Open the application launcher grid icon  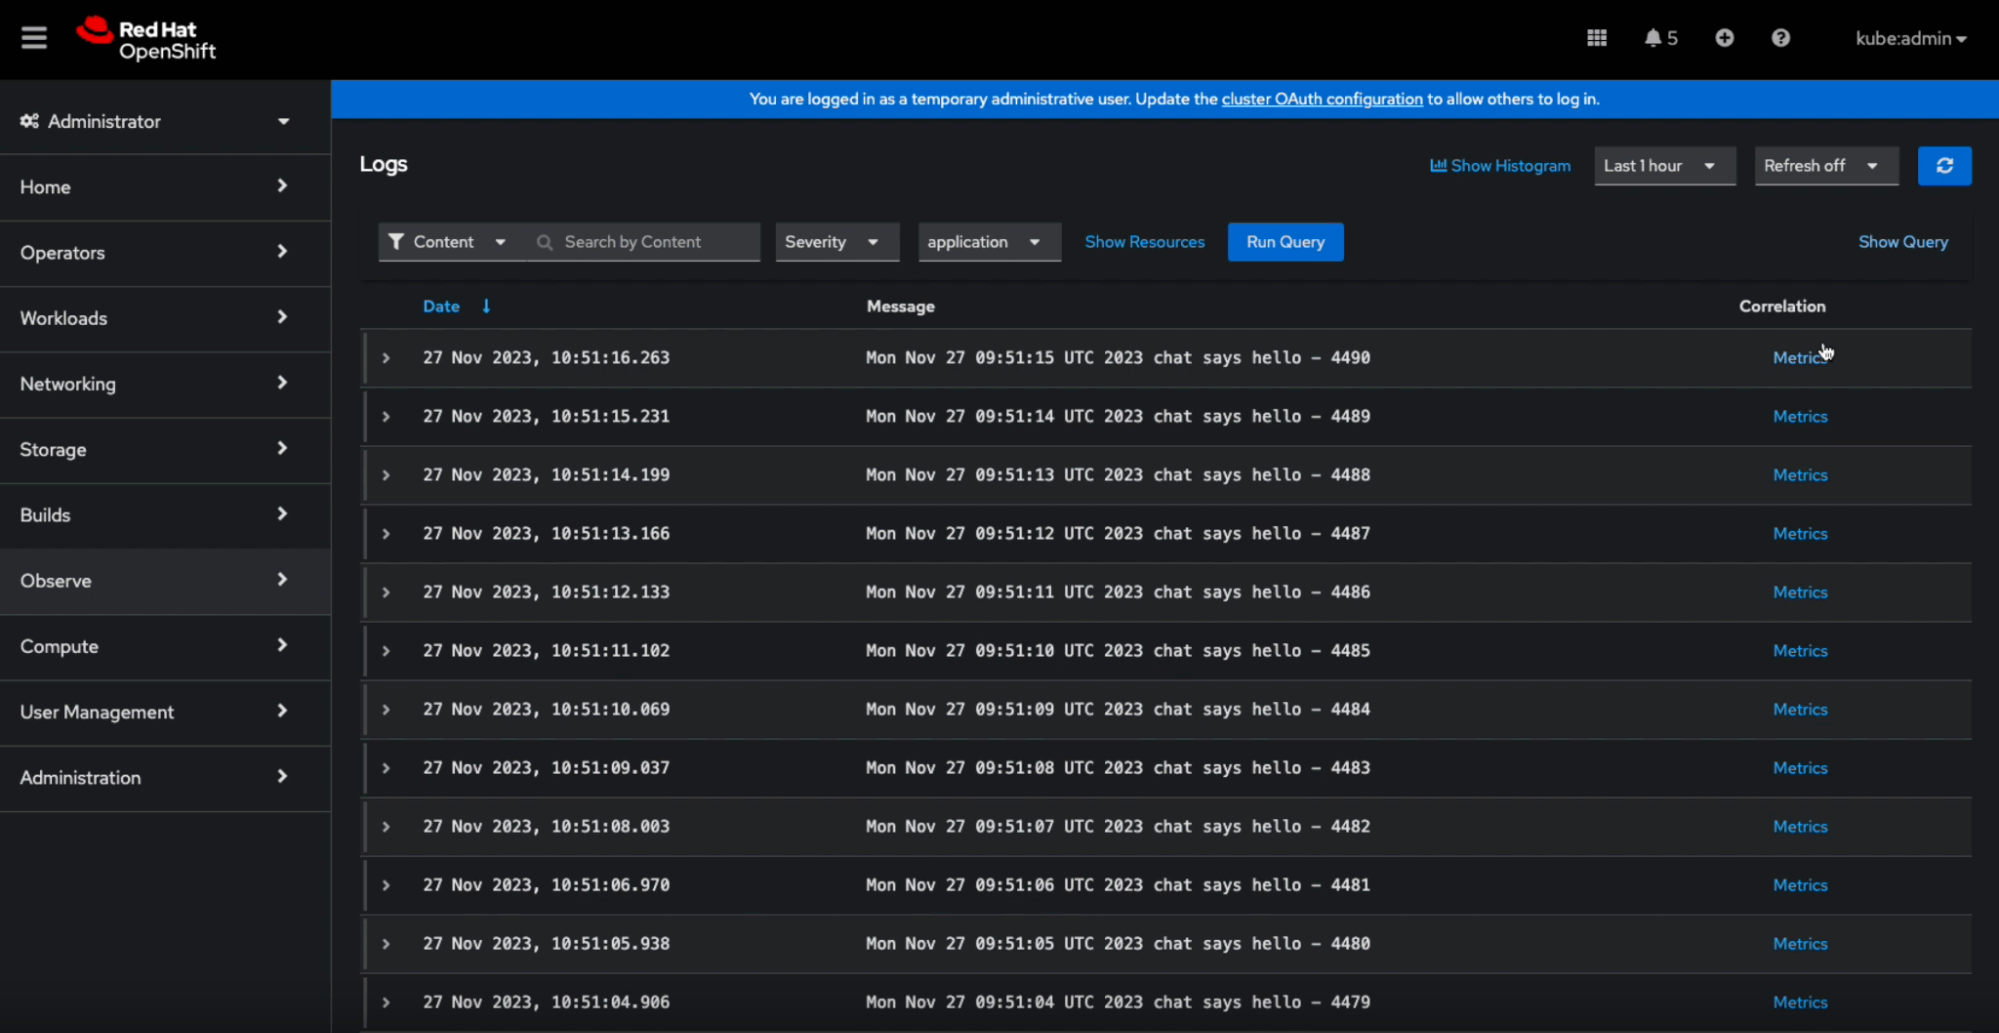1596,38
